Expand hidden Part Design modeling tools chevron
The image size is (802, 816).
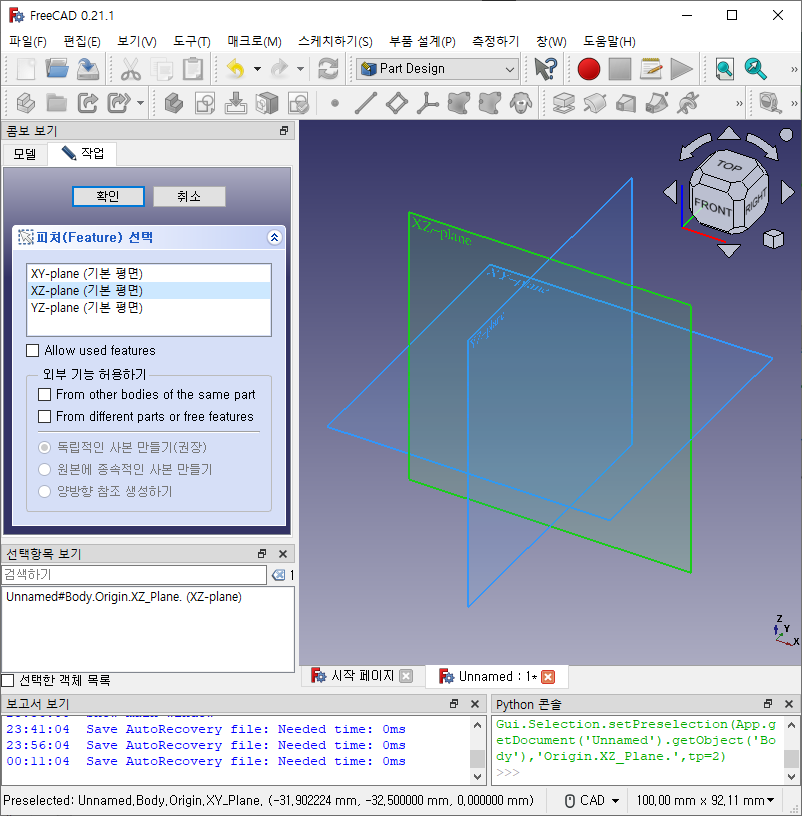tap(739, 103)
